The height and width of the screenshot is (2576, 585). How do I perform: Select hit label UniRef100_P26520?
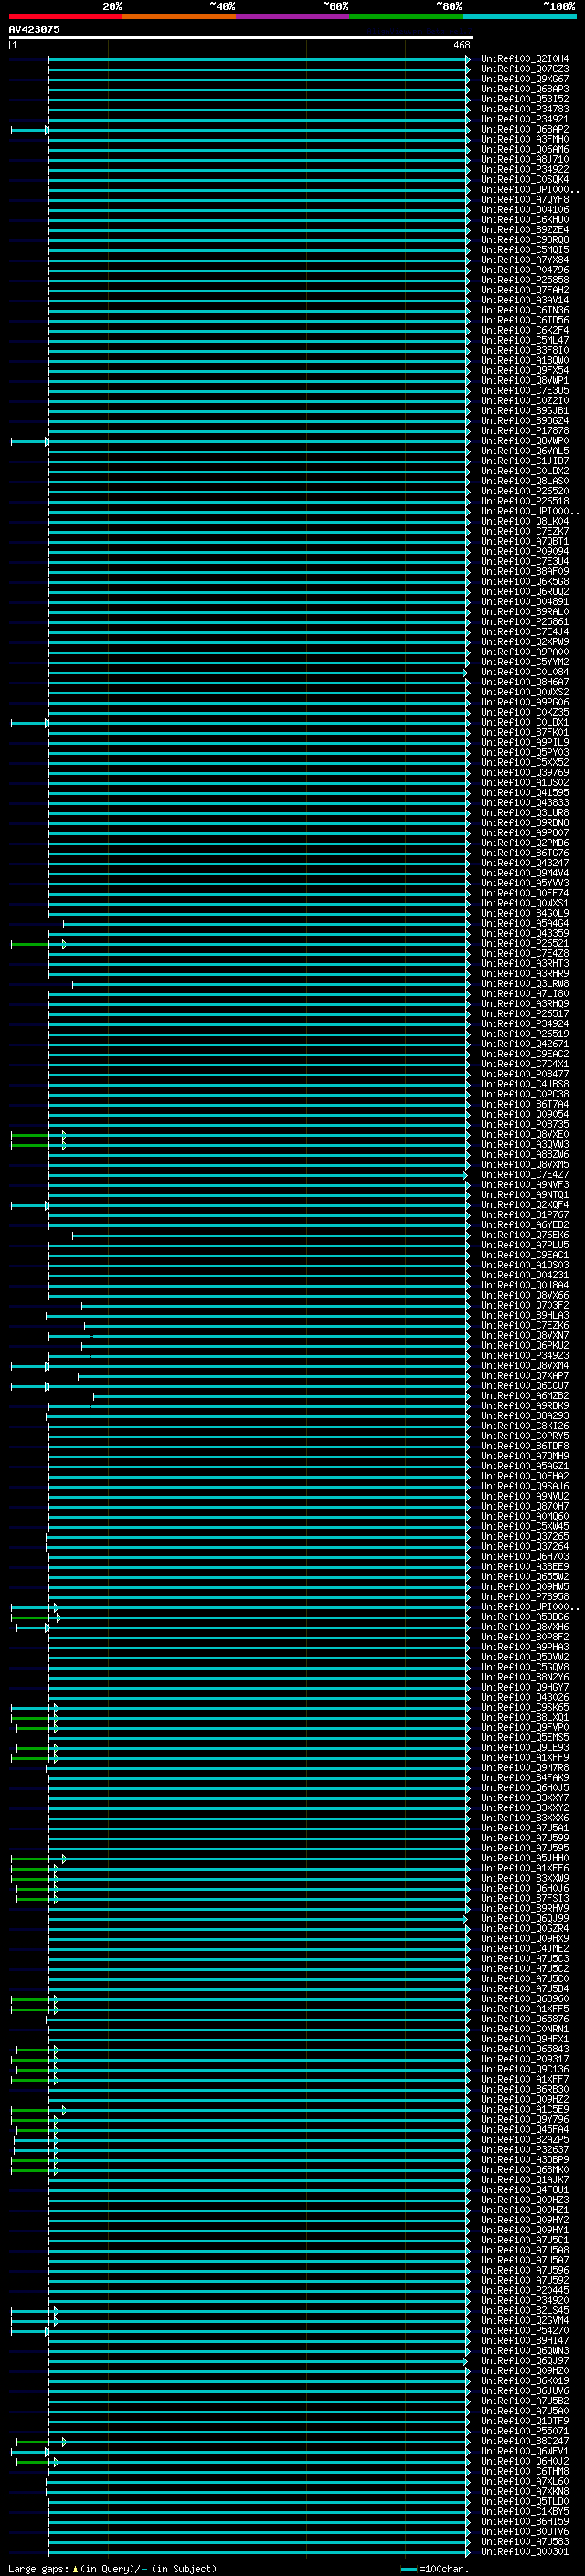coord(525,491)
